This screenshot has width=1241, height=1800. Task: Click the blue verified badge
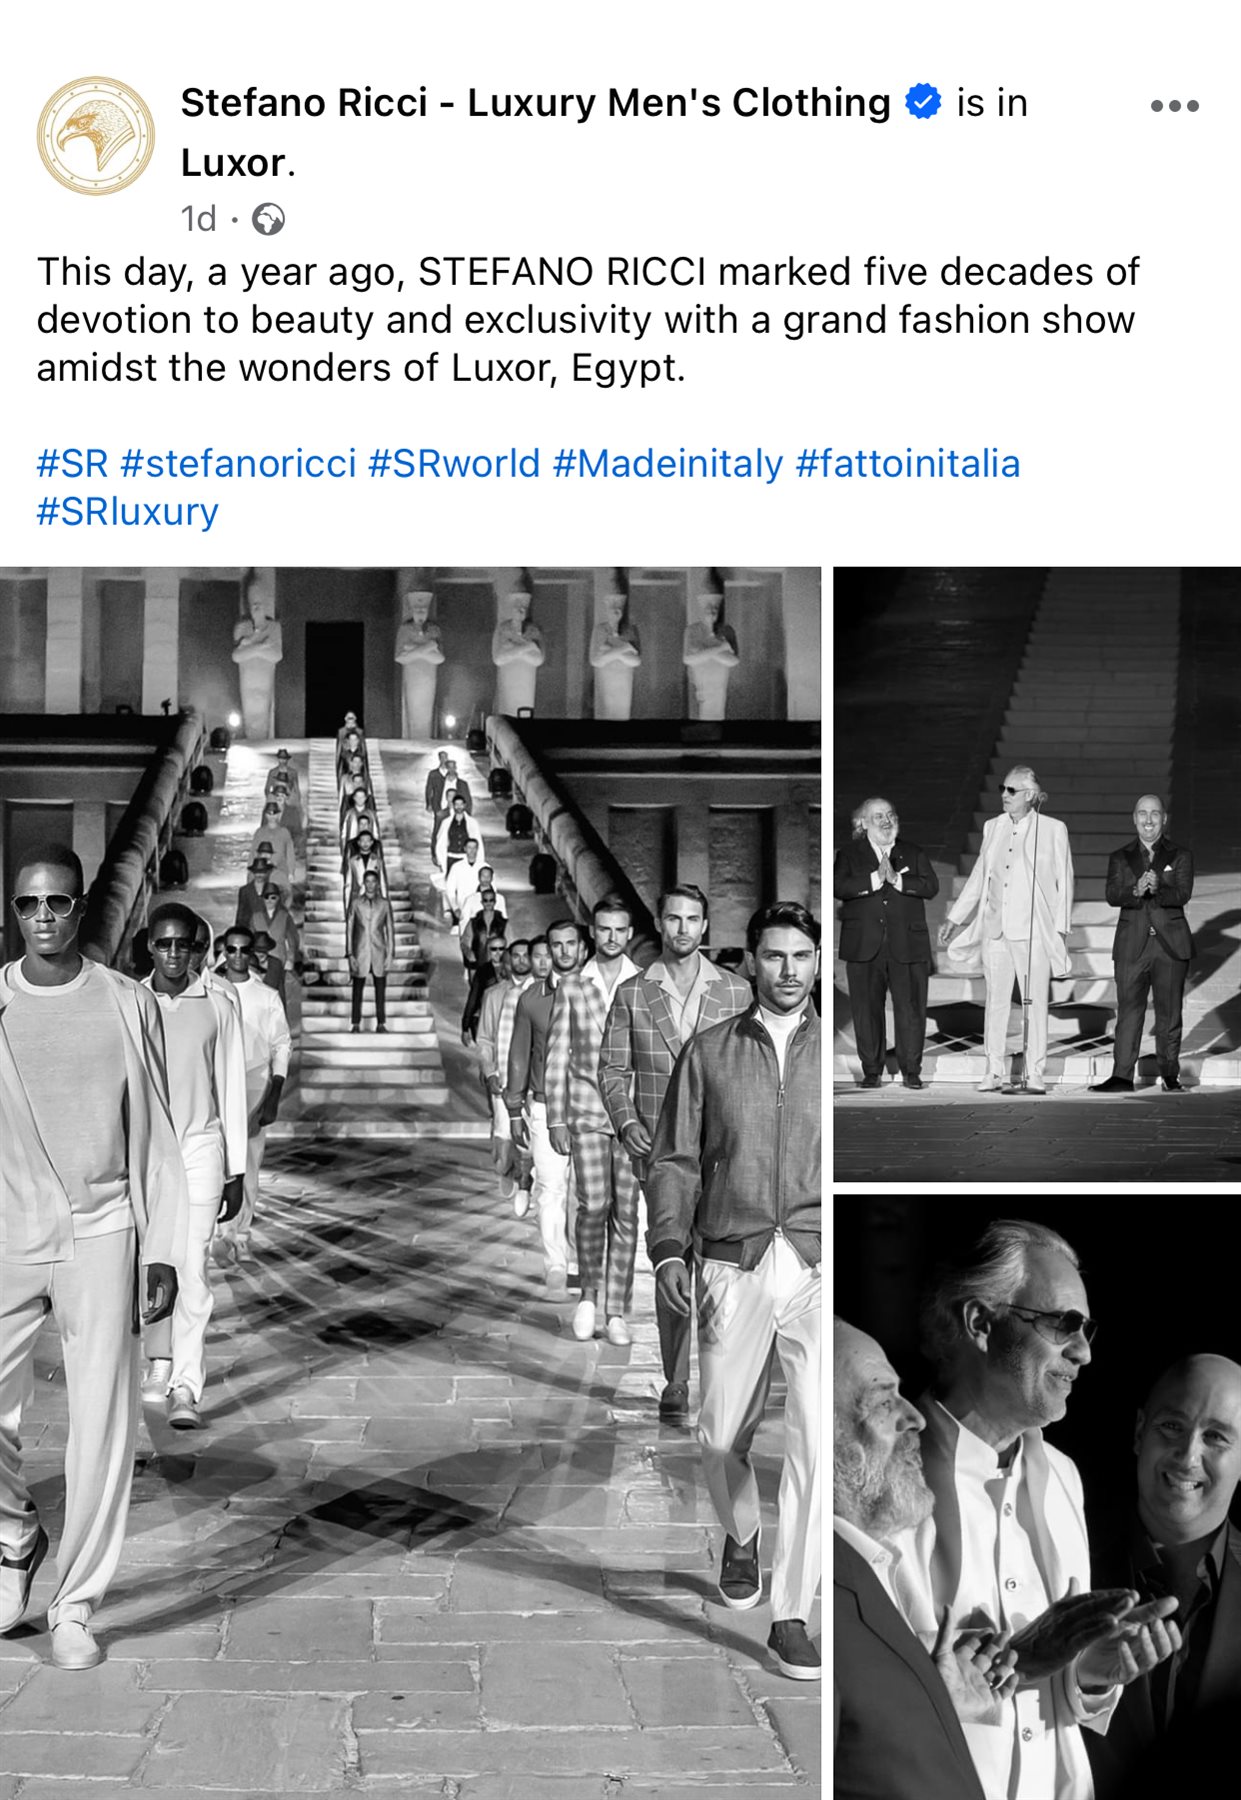(923, 102)
